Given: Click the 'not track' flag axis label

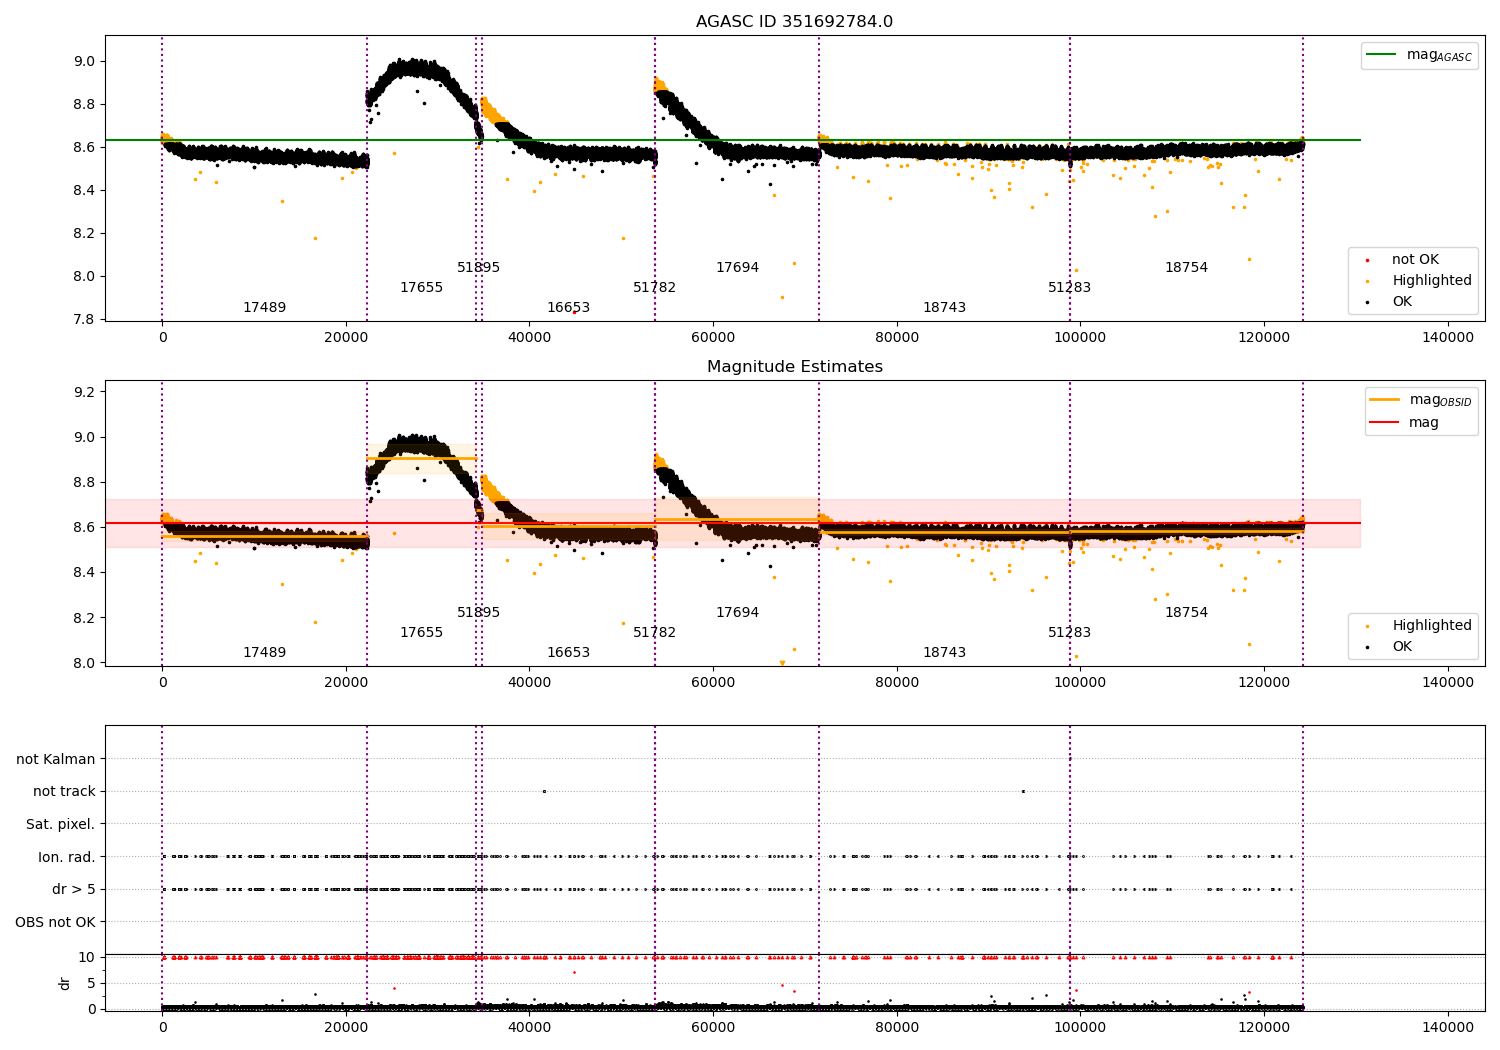Looking at the screenshot, I should [x=64, y=791].
